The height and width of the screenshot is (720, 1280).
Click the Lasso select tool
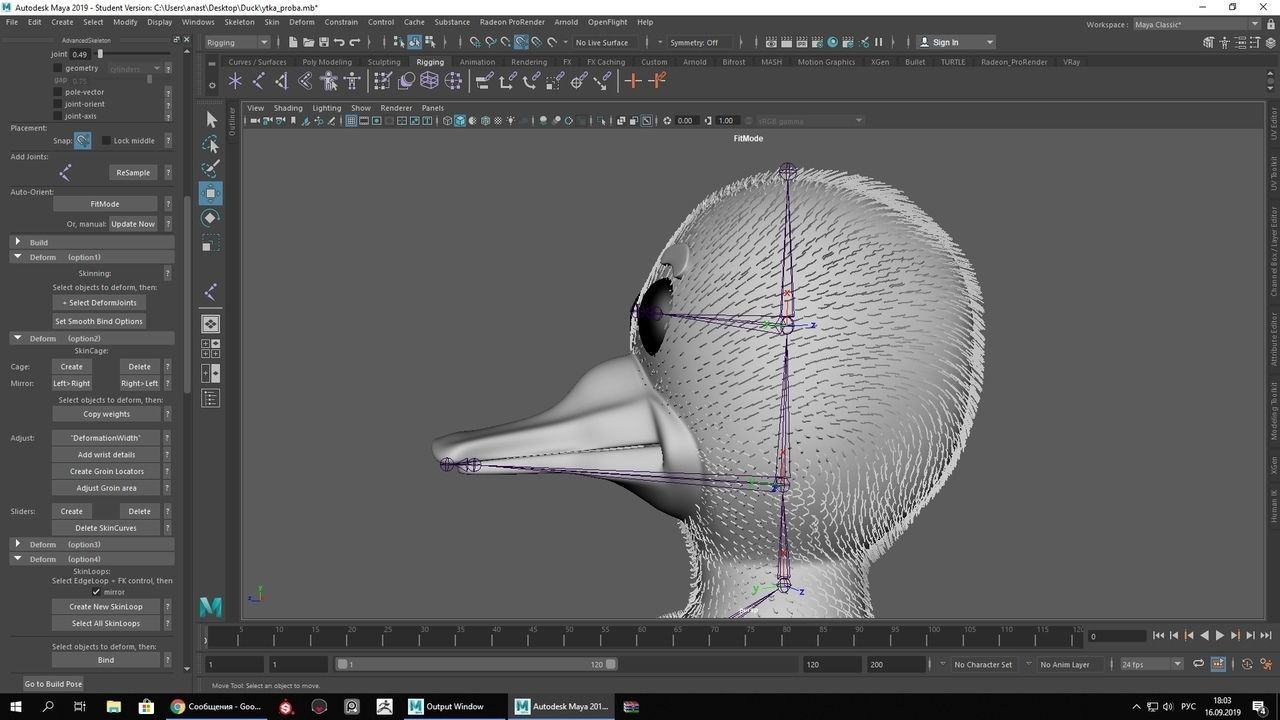(x=210, y=145)
